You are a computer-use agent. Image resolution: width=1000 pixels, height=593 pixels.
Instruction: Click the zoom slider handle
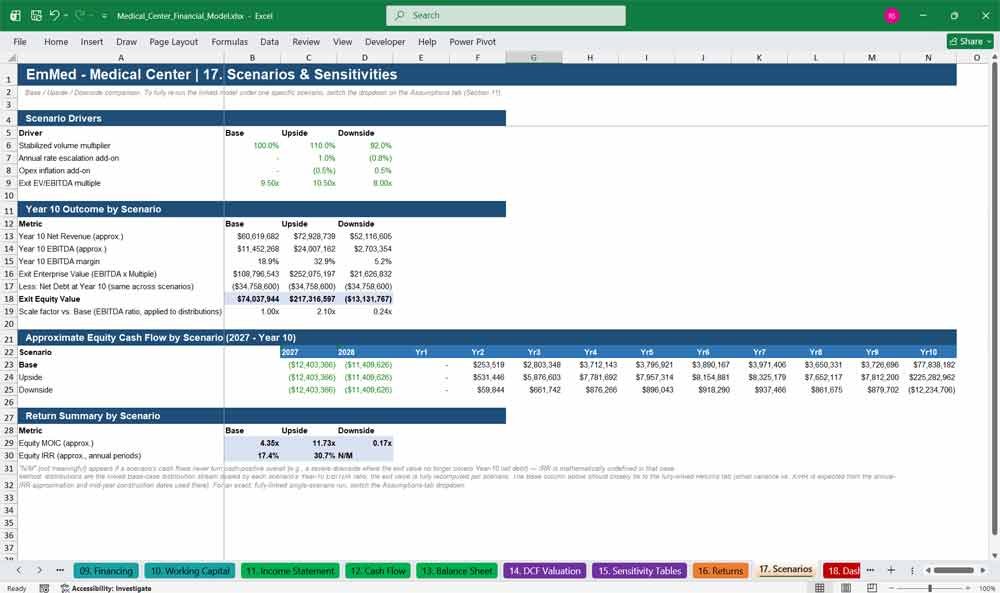pyautogui.click(x=930, y=588)
